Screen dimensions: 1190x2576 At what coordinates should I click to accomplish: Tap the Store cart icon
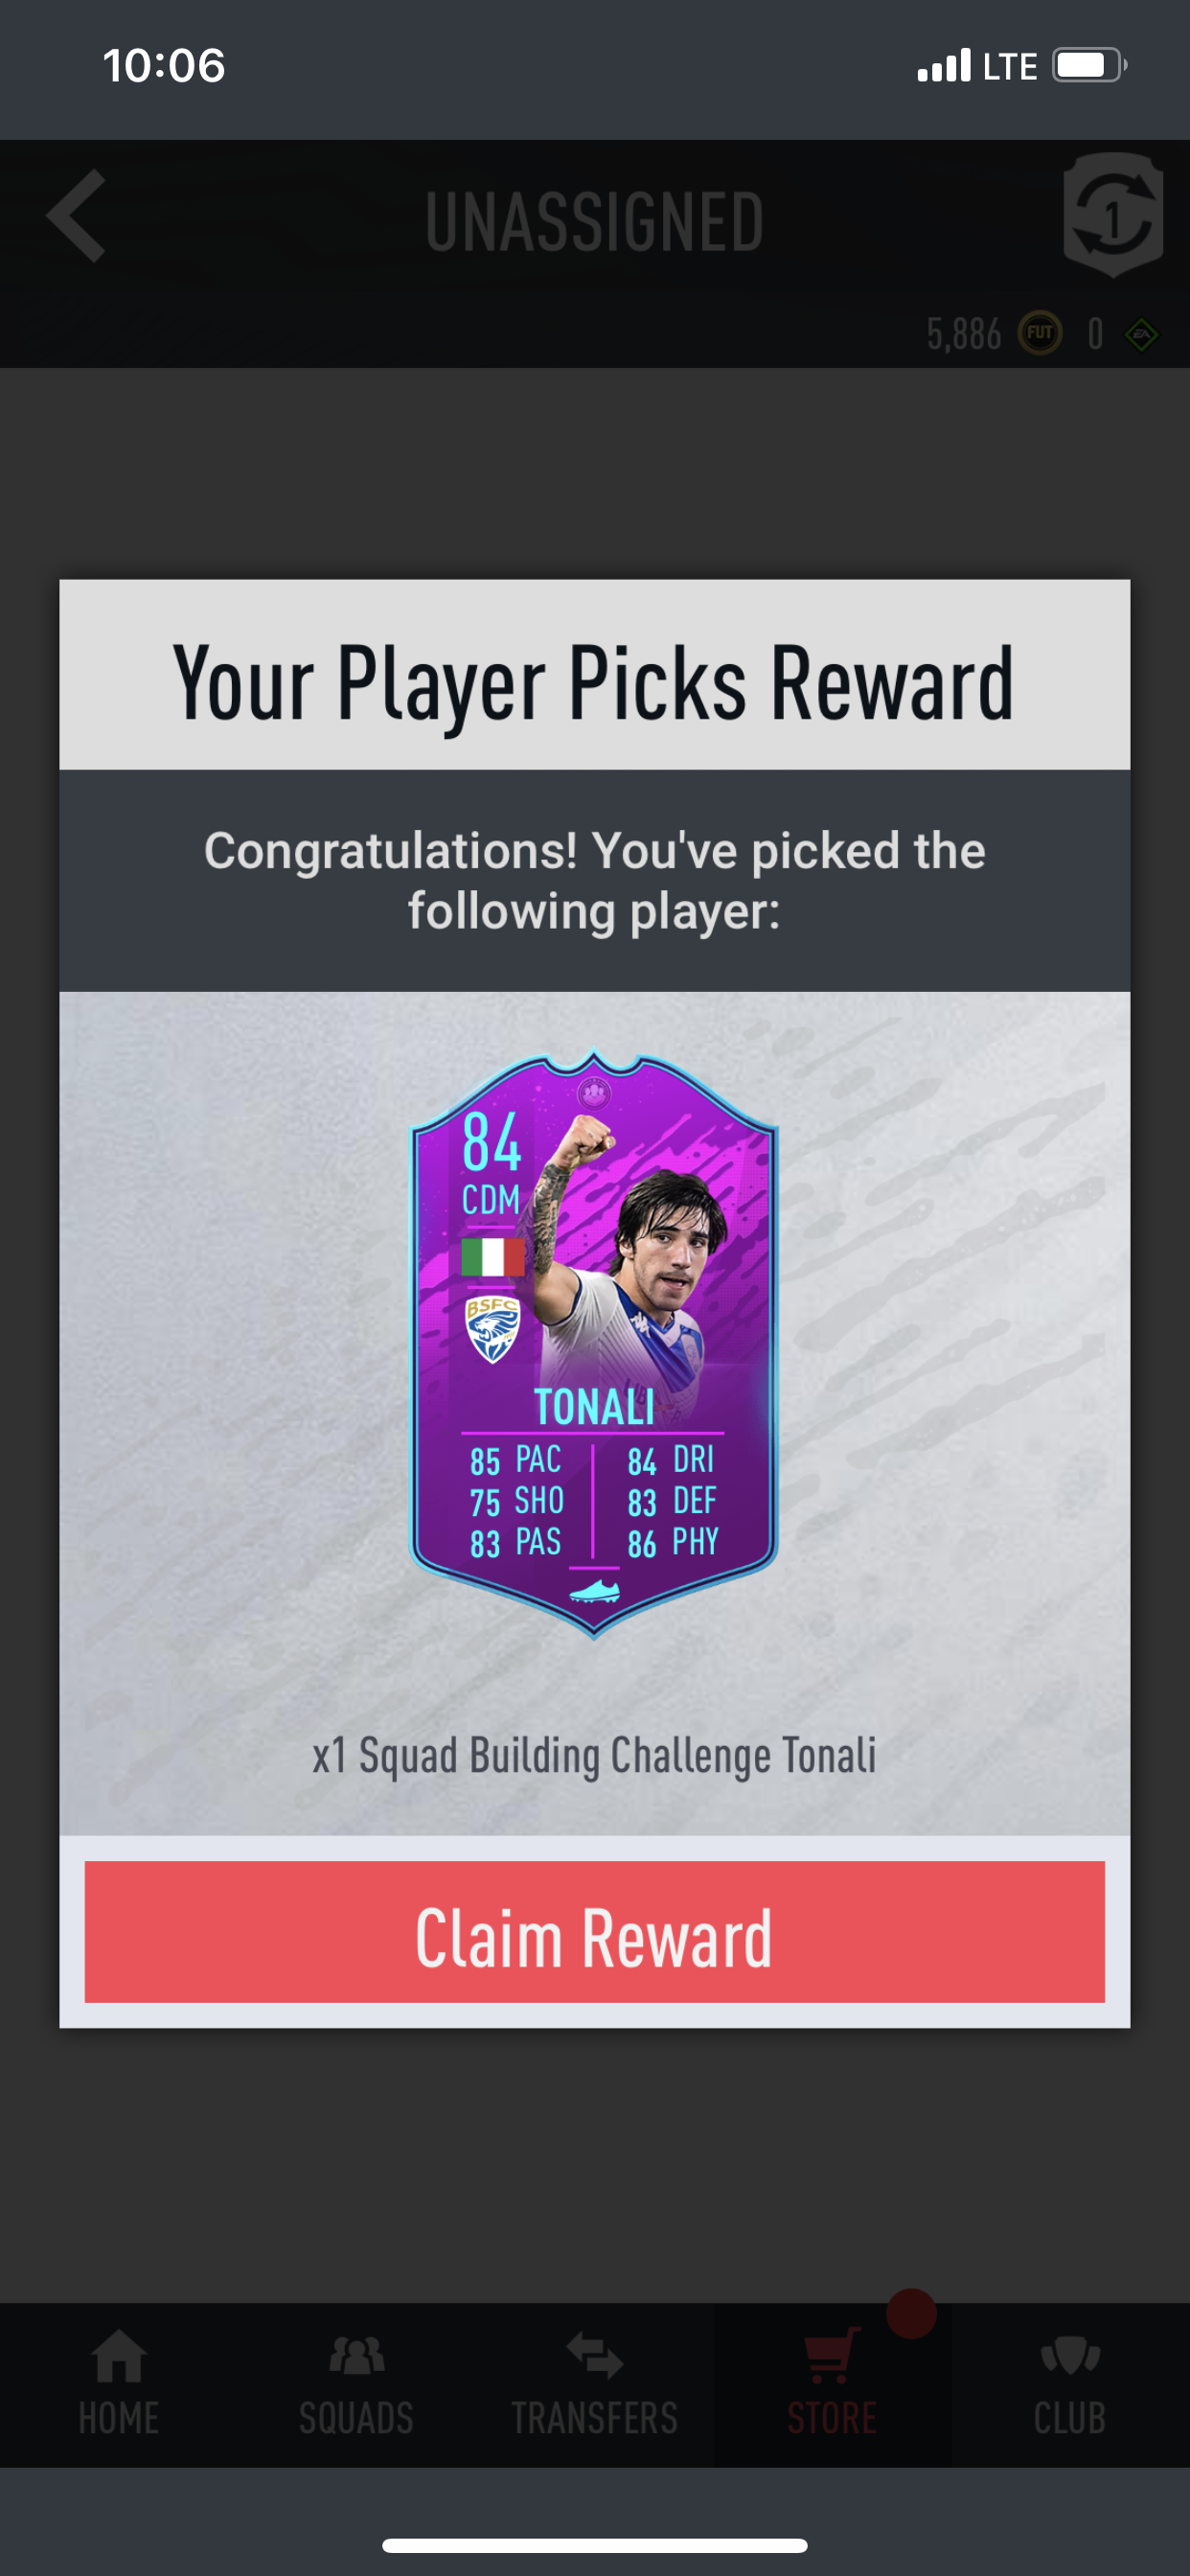[832, 2356]
